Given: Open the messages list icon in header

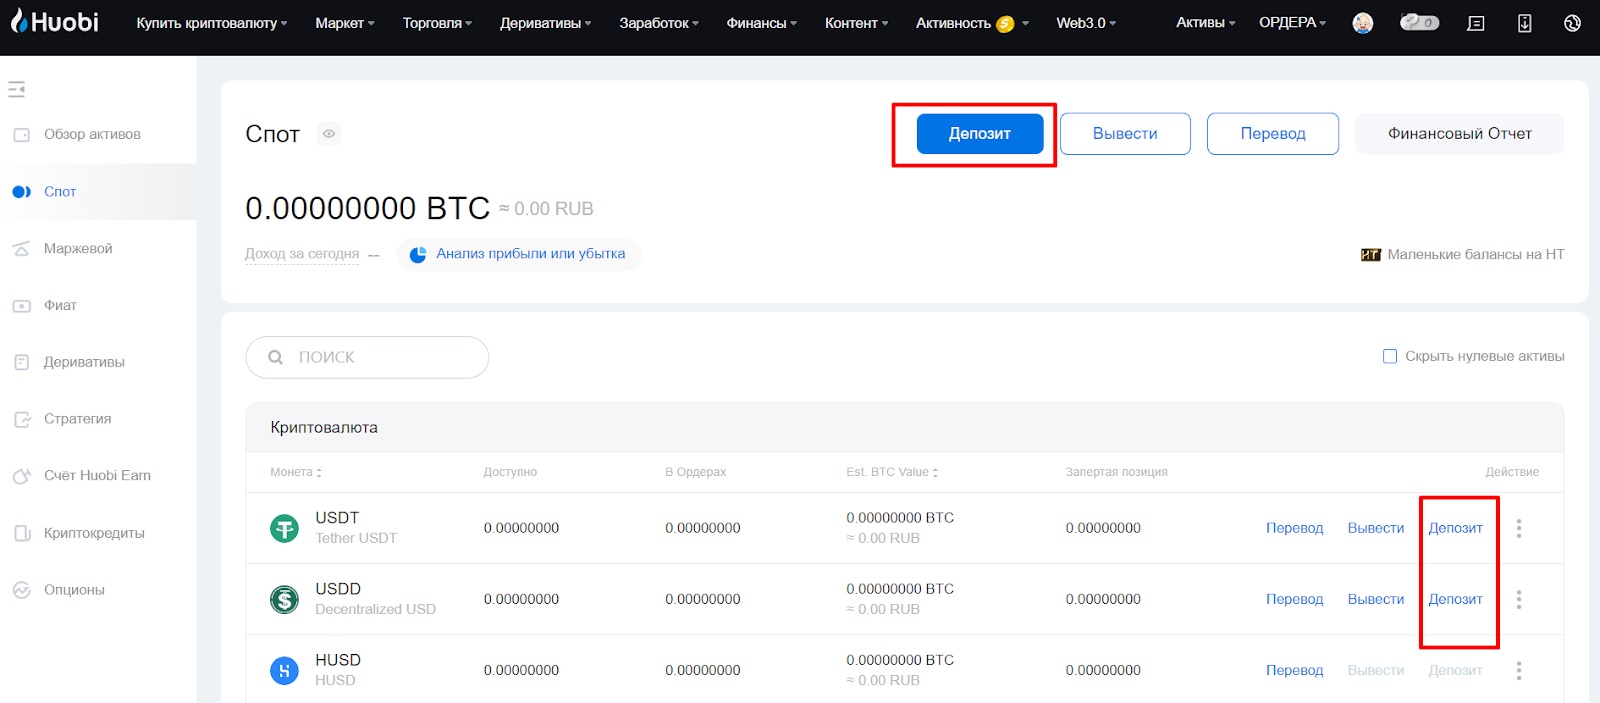Looking at the screenshot, I should click(x=1475, y=23).
